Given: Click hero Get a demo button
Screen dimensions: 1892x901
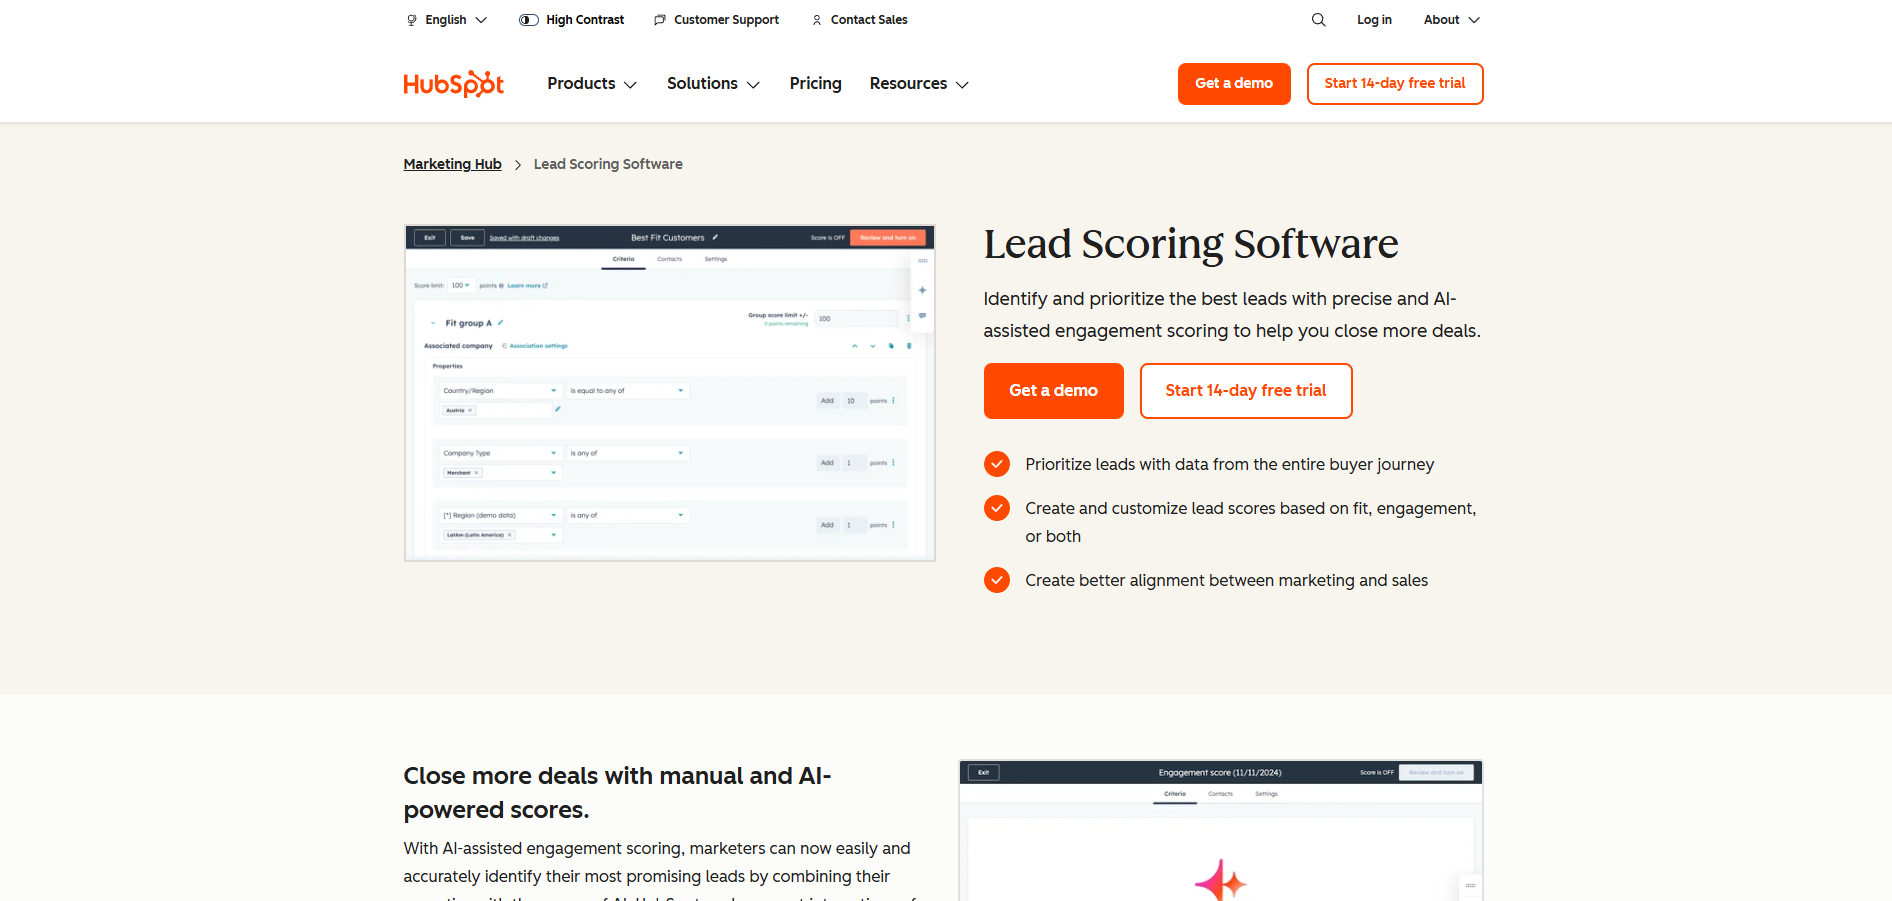Looking at the screenshot, I should (1053, 391).
